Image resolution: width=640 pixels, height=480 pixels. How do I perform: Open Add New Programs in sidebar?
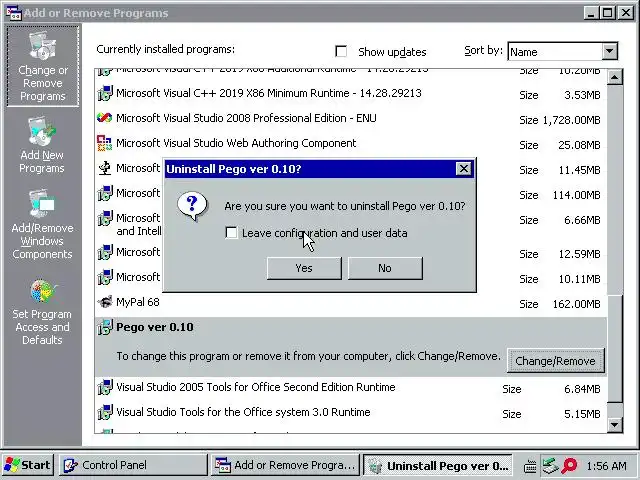tap(42, 146)
